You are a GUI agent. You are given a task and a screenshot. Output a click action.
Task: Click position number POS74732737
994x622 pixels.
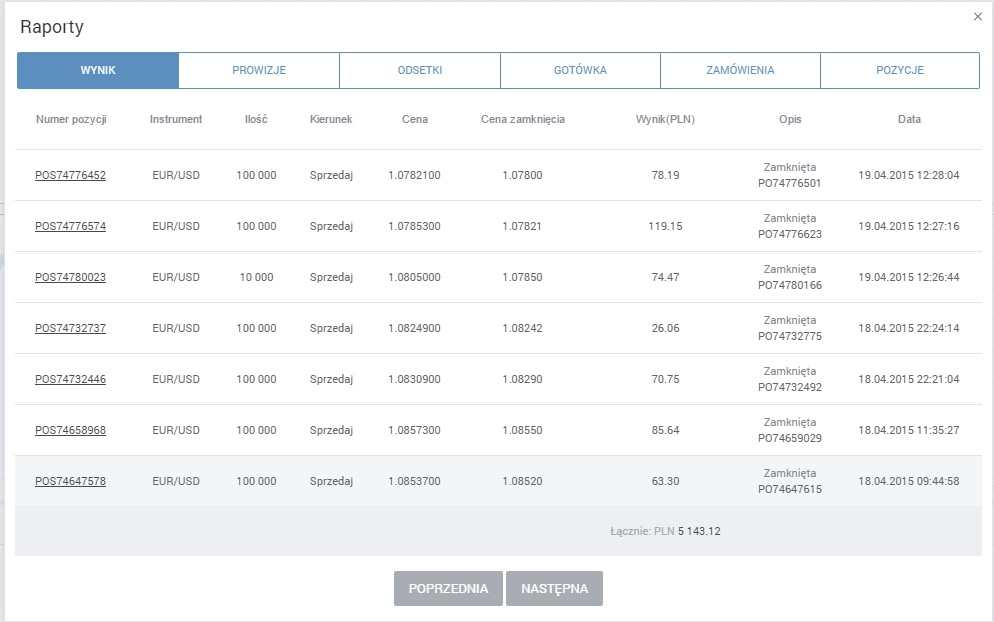pos(70,328)
